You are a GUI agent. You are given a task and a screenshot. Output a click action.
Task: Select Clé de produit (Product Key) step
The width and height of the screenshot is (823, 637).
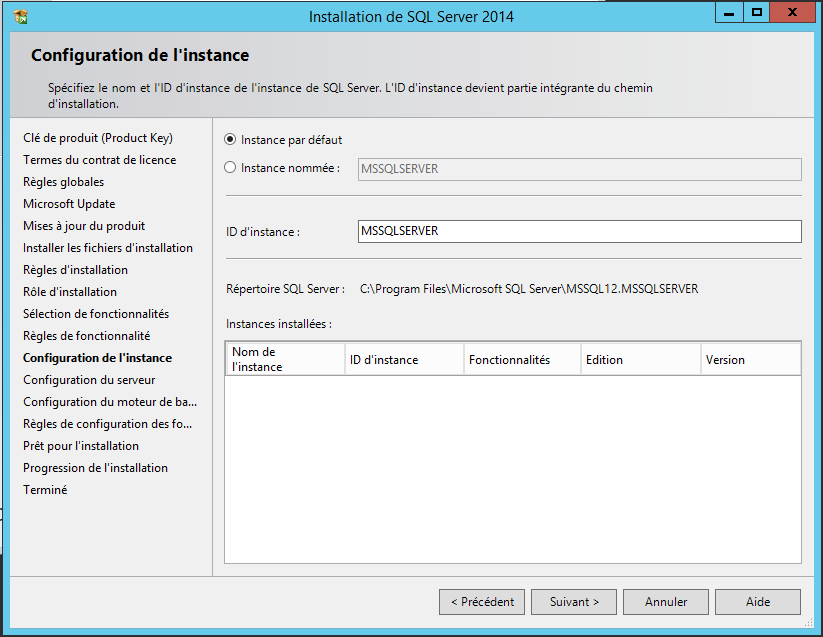[98, 138]
